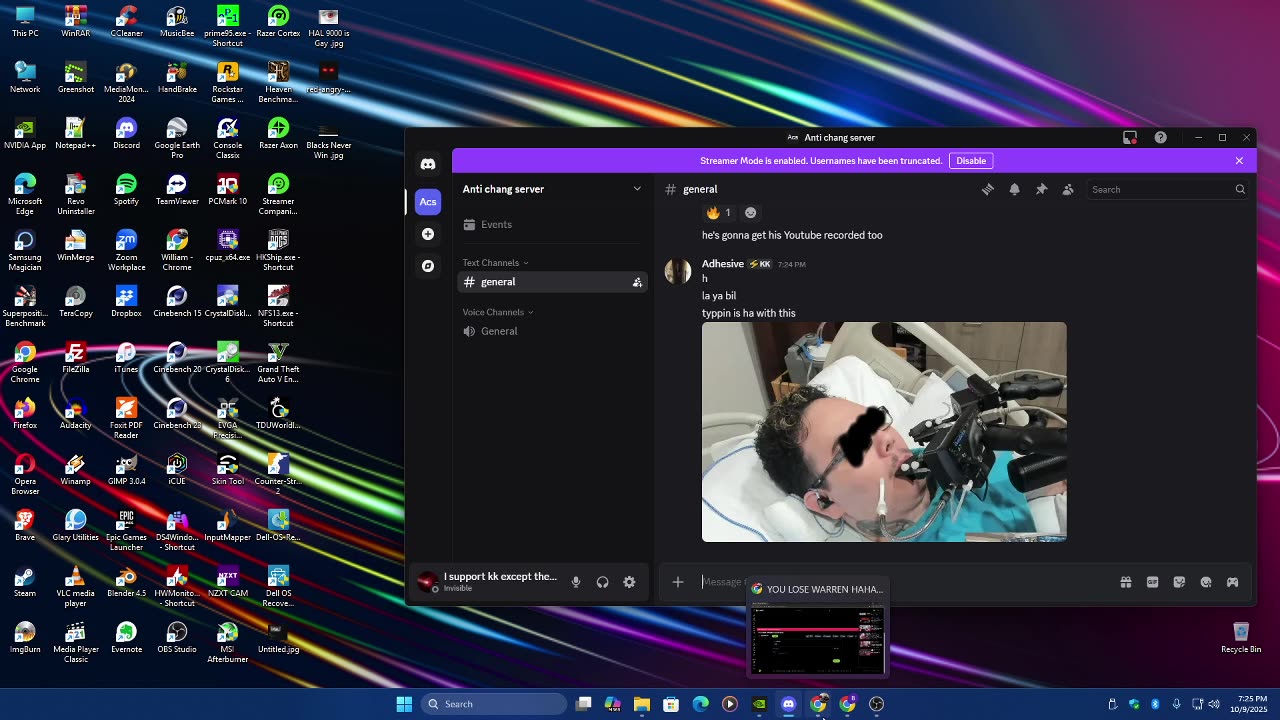Toggle the member list in channel header
This screenshot has width=1280, height=720.
pos(1068,189)
